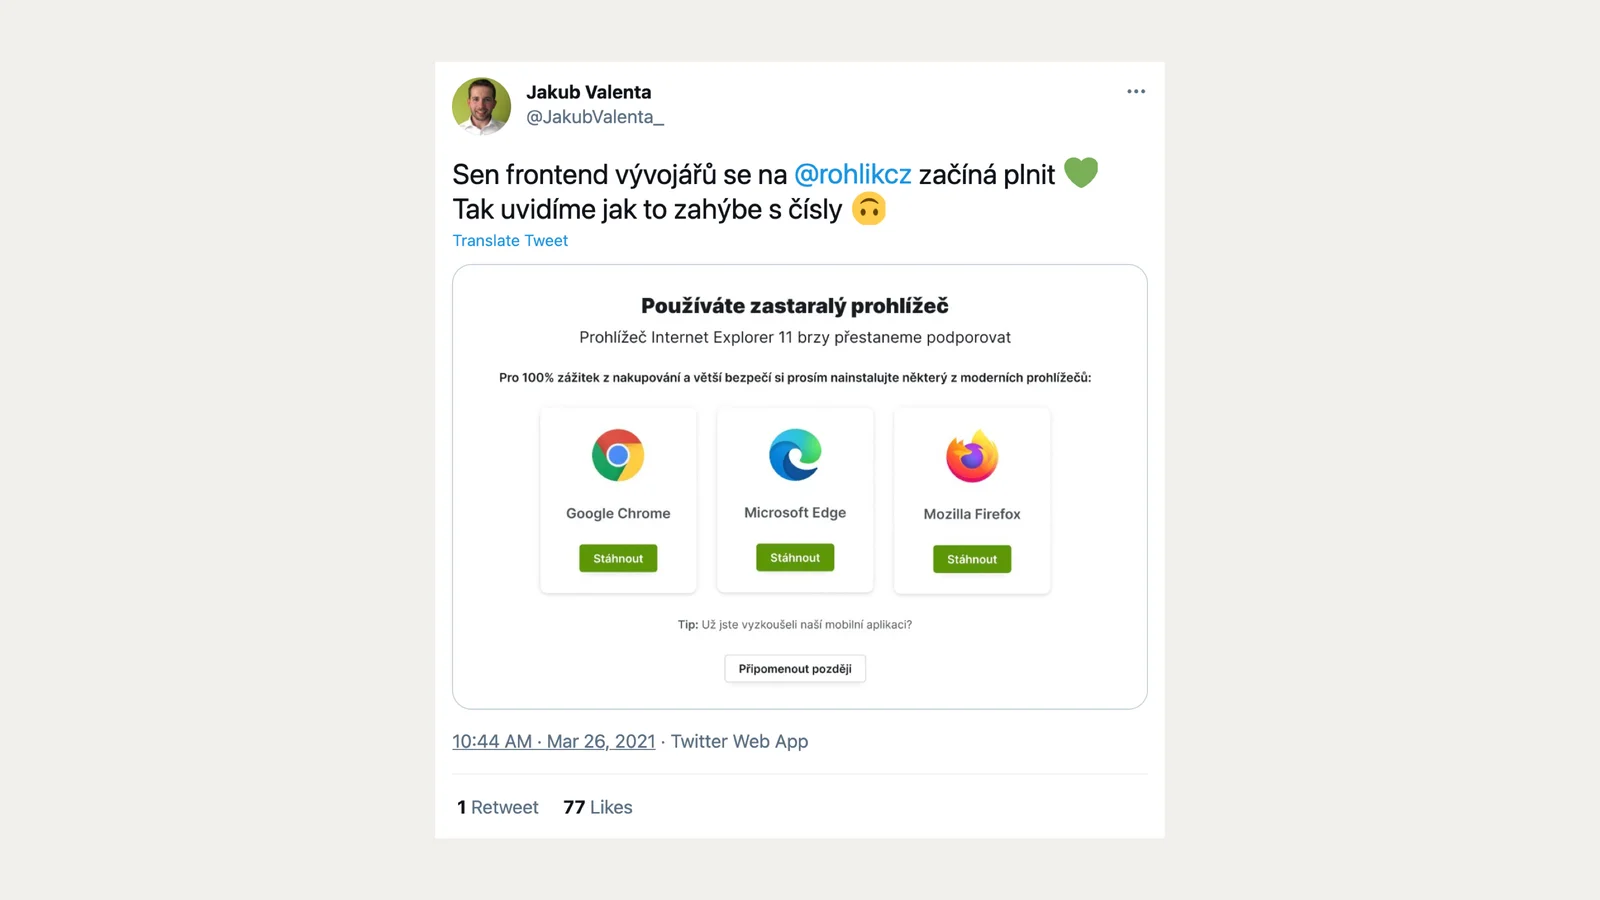This screenshot has height=900, width=1600.
Task: View the 77 Likes list
Action: click(597, 807)
